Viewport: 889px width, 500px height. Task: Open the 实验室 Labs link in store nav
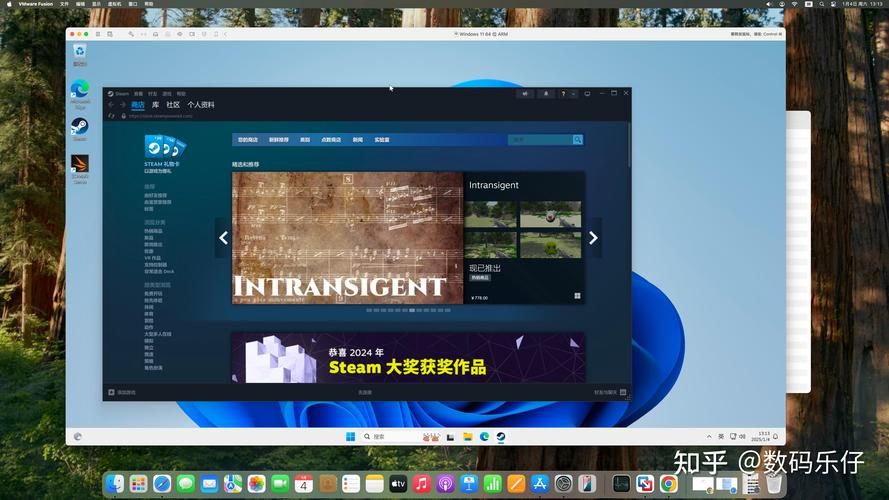[382, 139]
